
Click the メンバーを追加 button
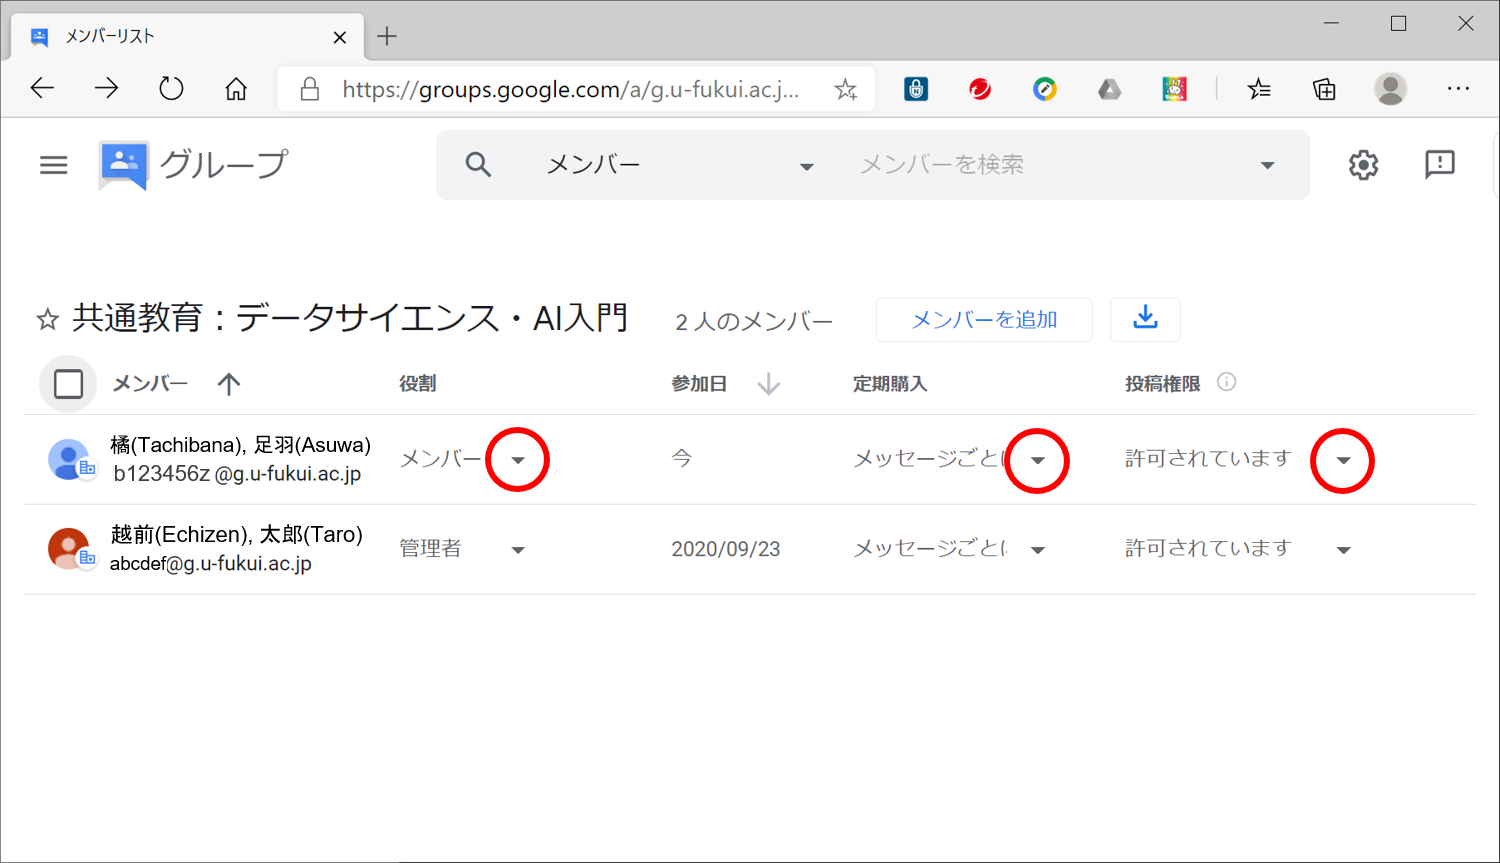(984, 320)
